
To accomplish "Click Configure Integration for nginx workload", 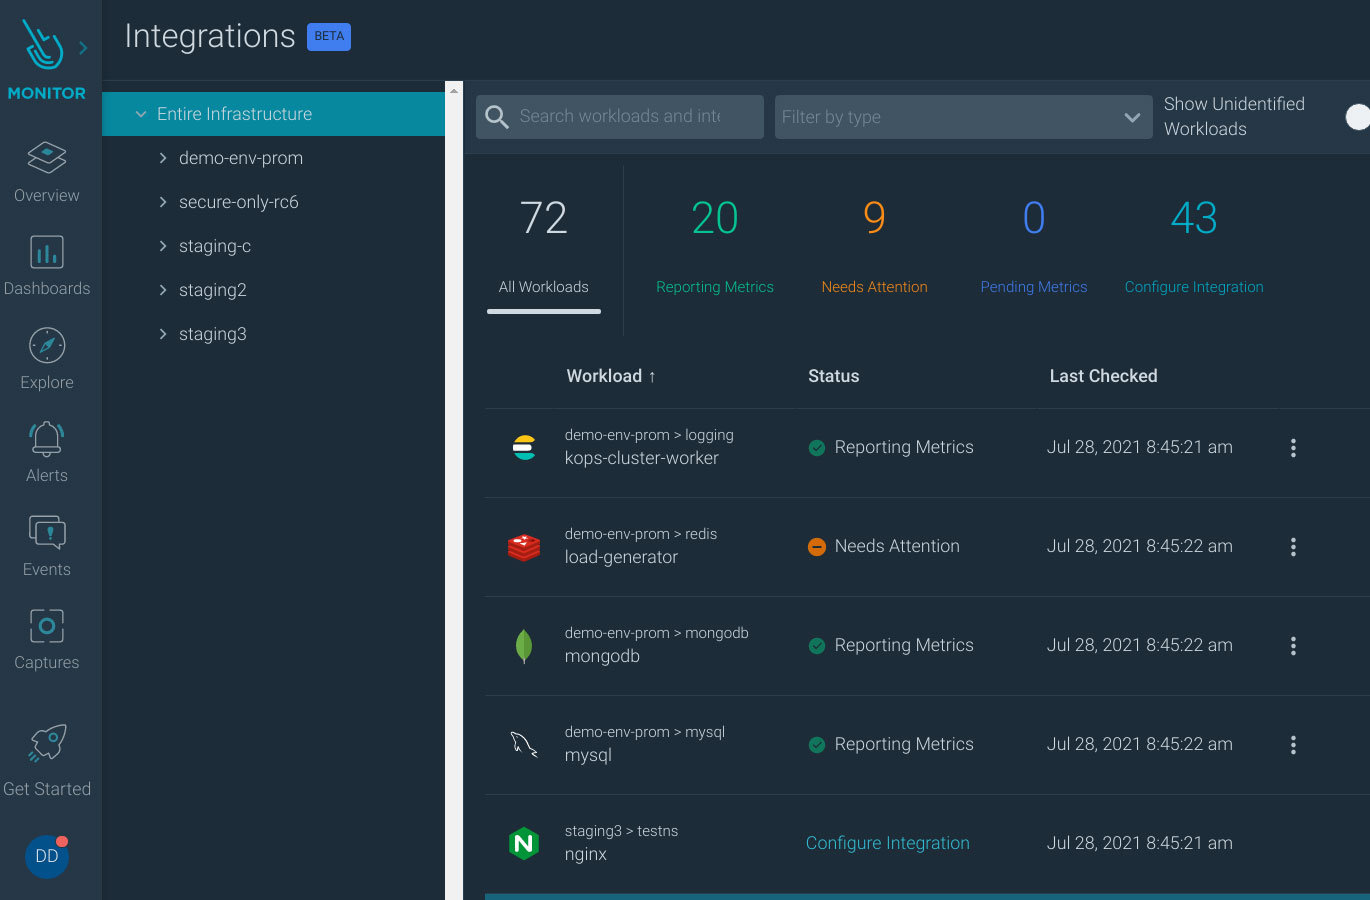I will (x=887, y=843).
